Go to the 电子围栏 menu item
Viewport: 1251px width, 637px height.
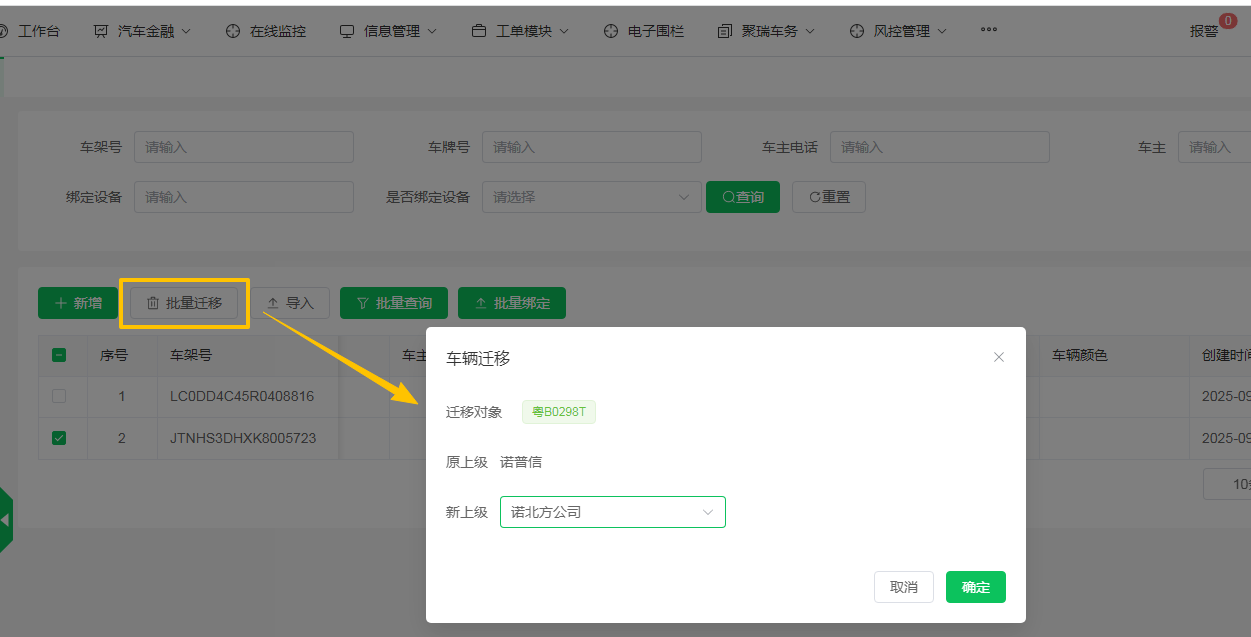644,31
